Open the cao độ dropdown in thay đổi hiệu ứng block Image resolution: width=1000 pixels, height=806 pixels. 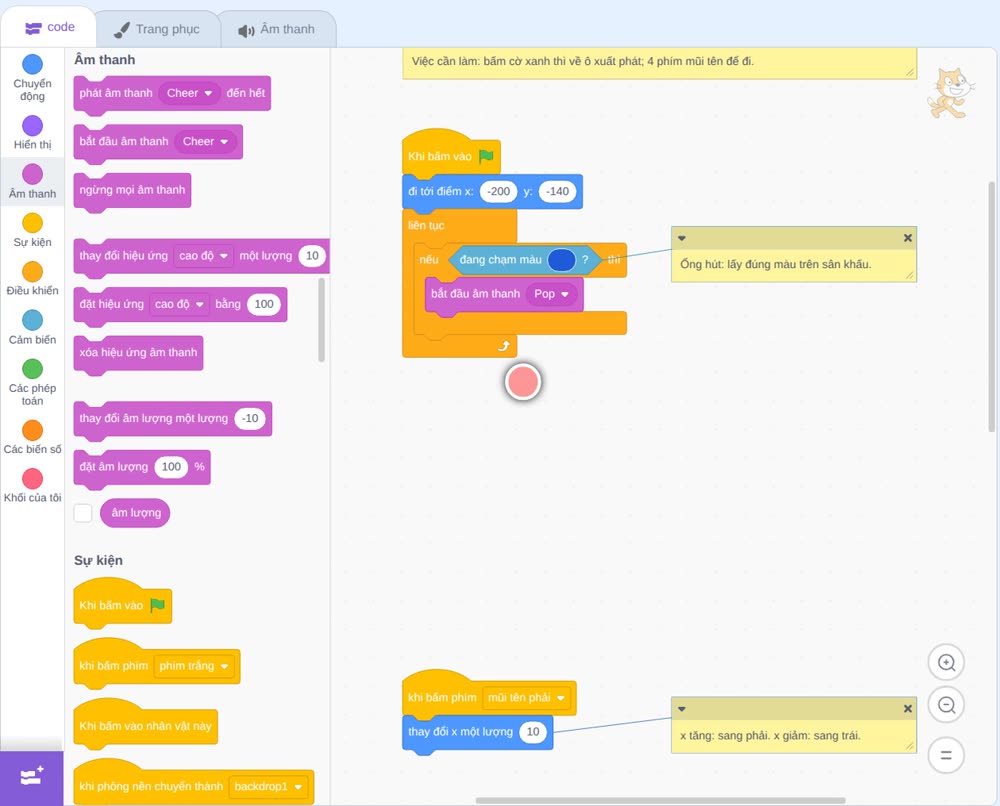(203, 256)
